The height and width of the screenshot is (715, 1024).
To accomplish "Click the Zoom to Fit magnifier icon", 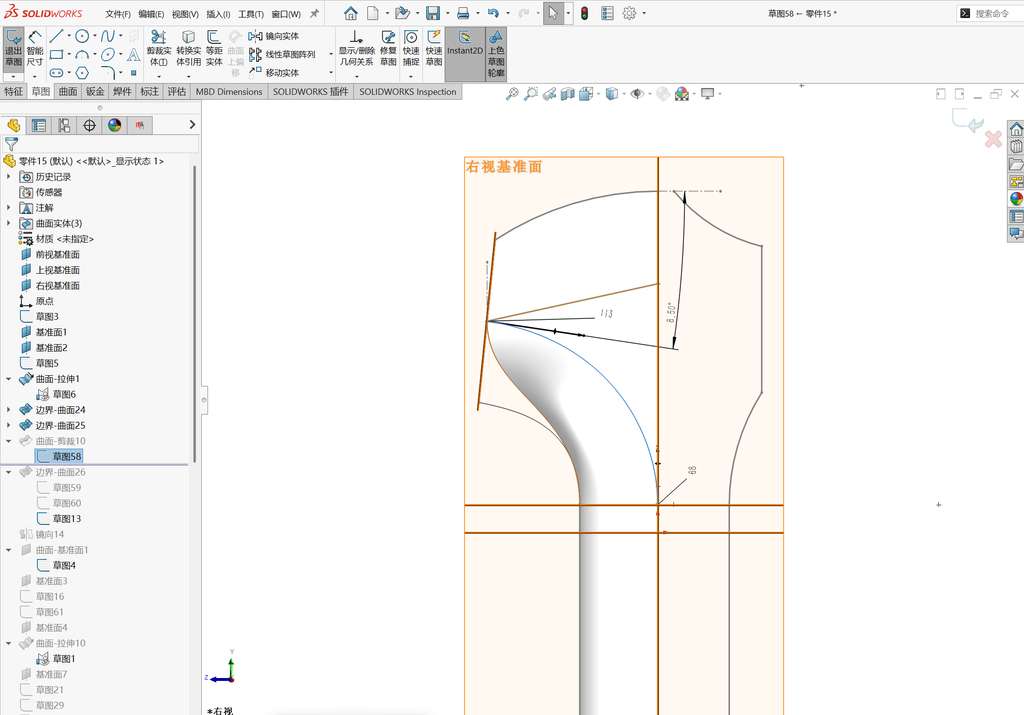I will 512,94.
